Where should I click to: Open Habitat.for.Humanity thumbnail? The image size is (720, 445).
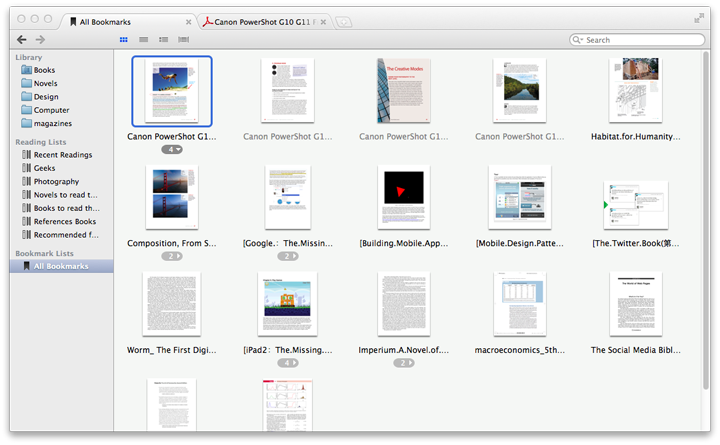(636, 90)
